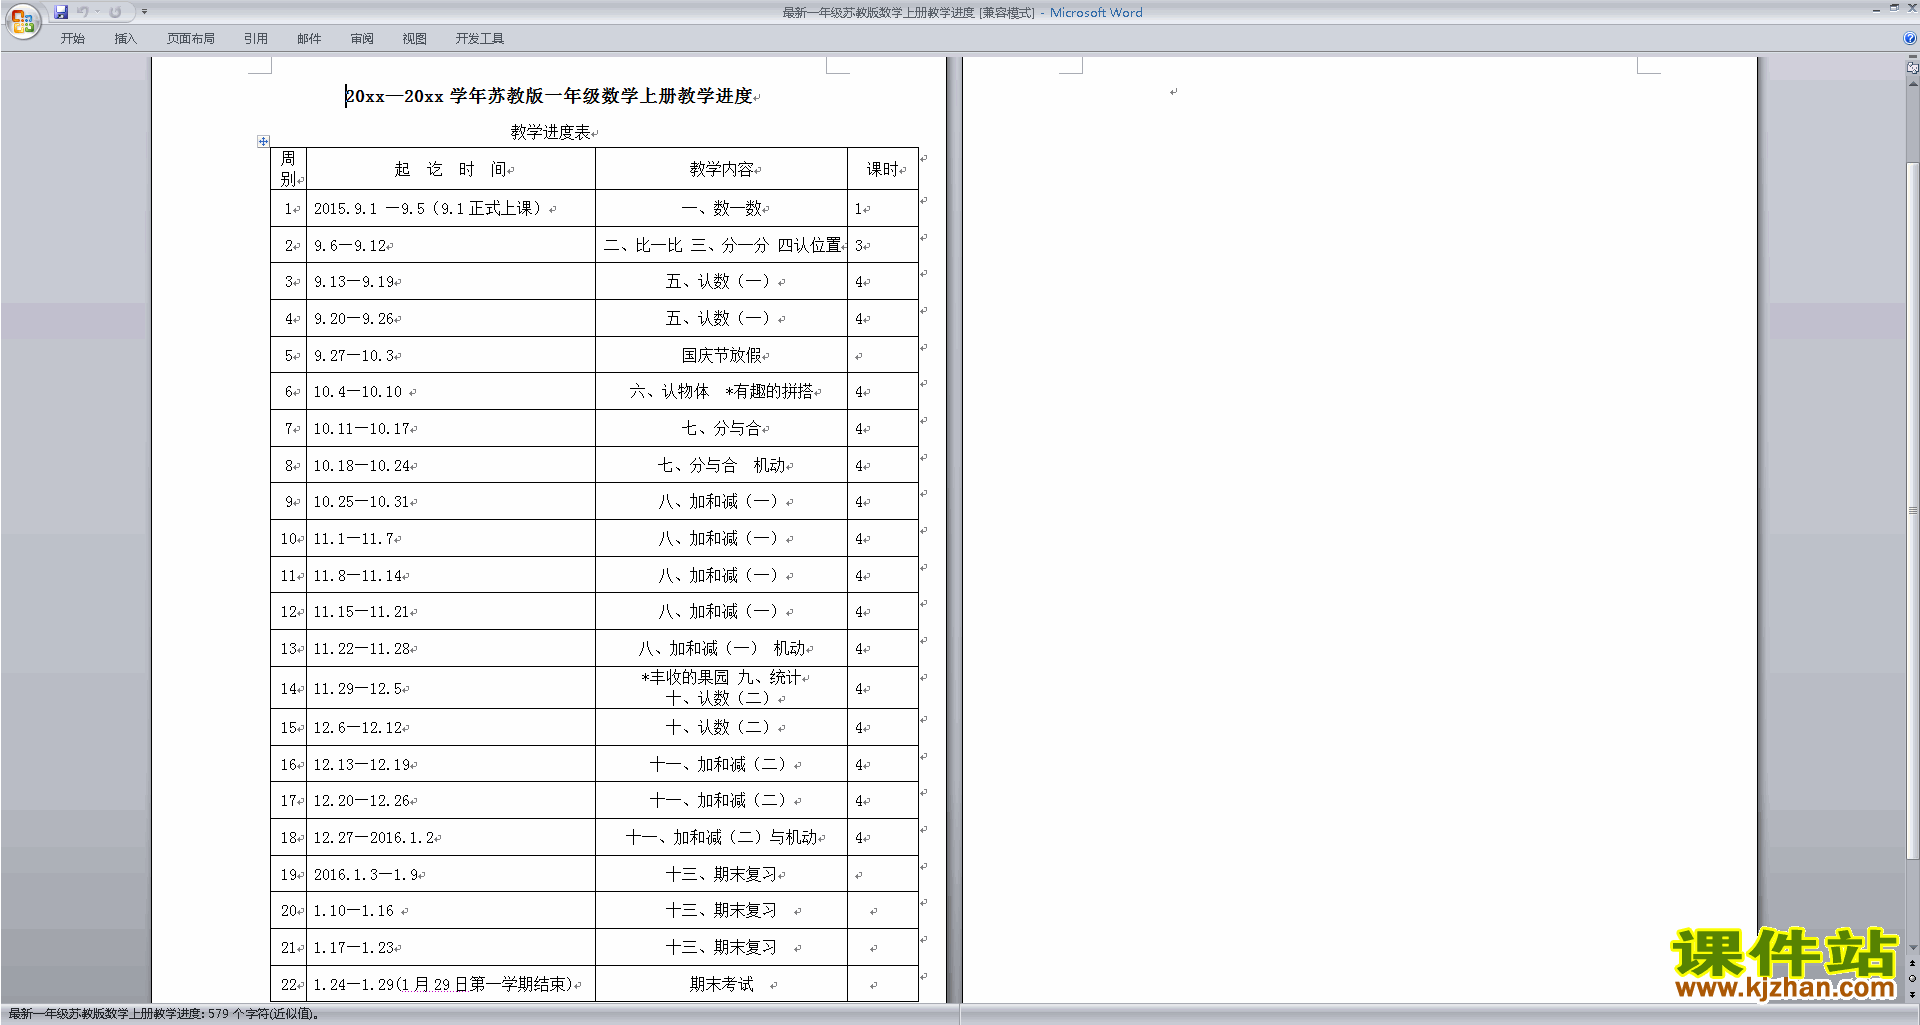Screen dimensions: 1920x1025
Task: Select the table with the move handle
Action: click(263, 141)
